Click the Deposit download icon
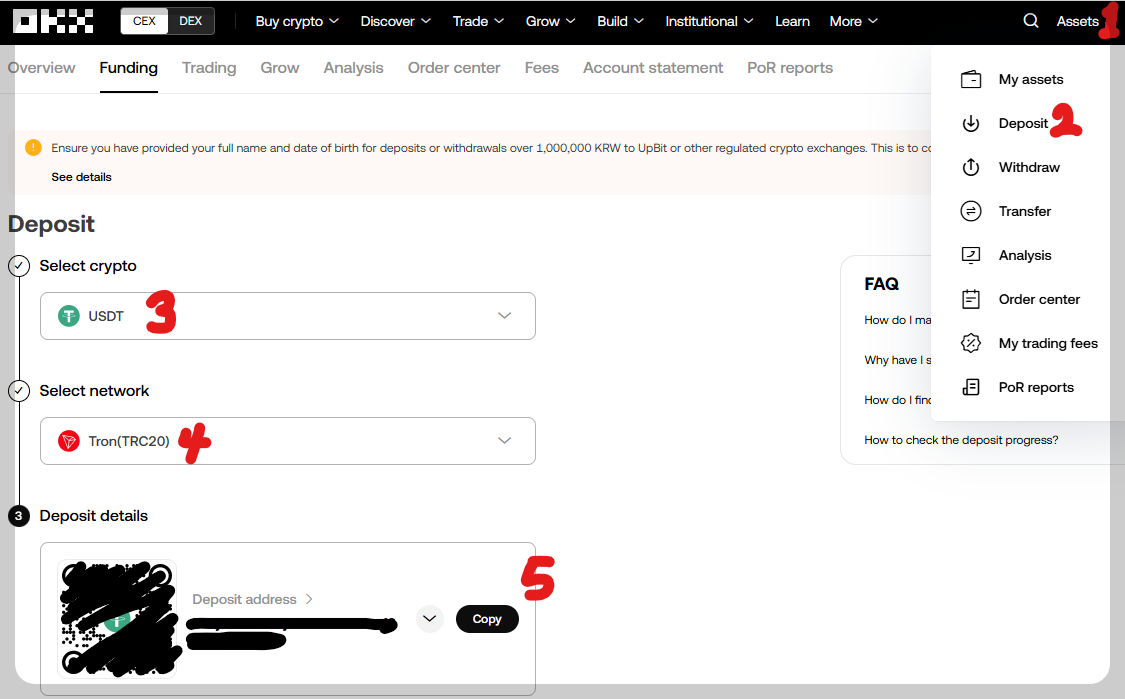This screenshot has height=699, width=1125. (971, 123)
